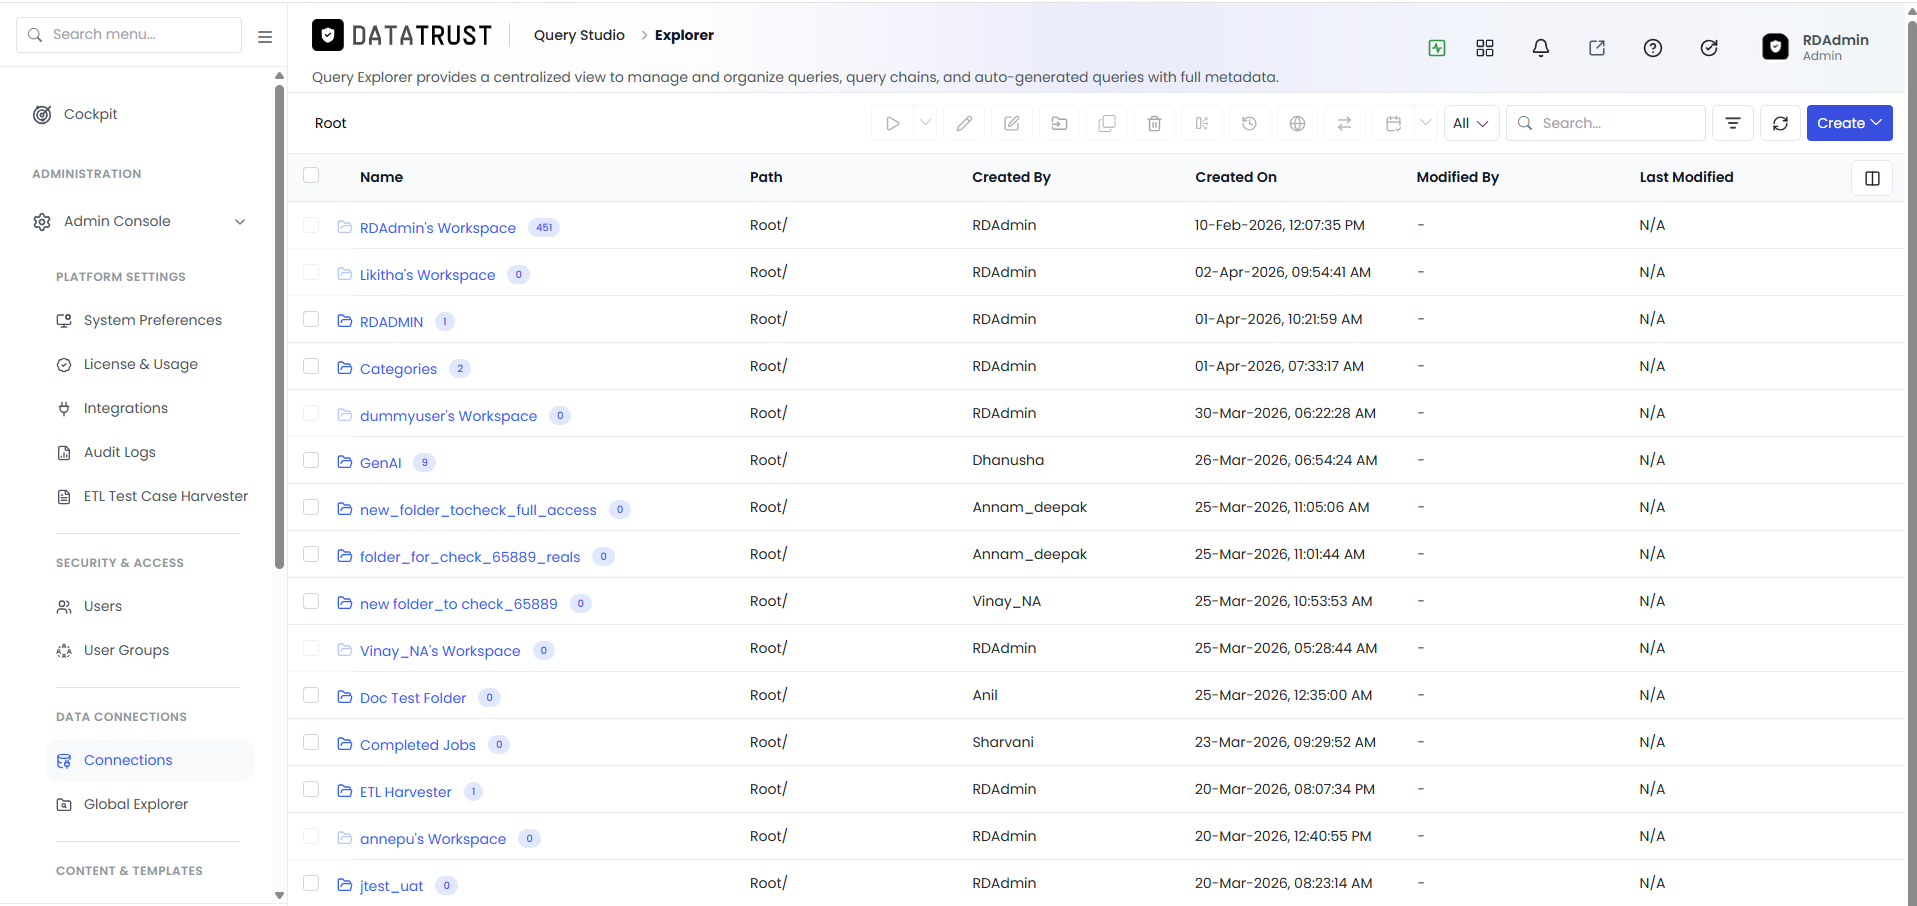Image resolution: width=1917 pixels, height=906 pixels.
Task: Click the DATATRUST logo
Action: coord(402,36)
